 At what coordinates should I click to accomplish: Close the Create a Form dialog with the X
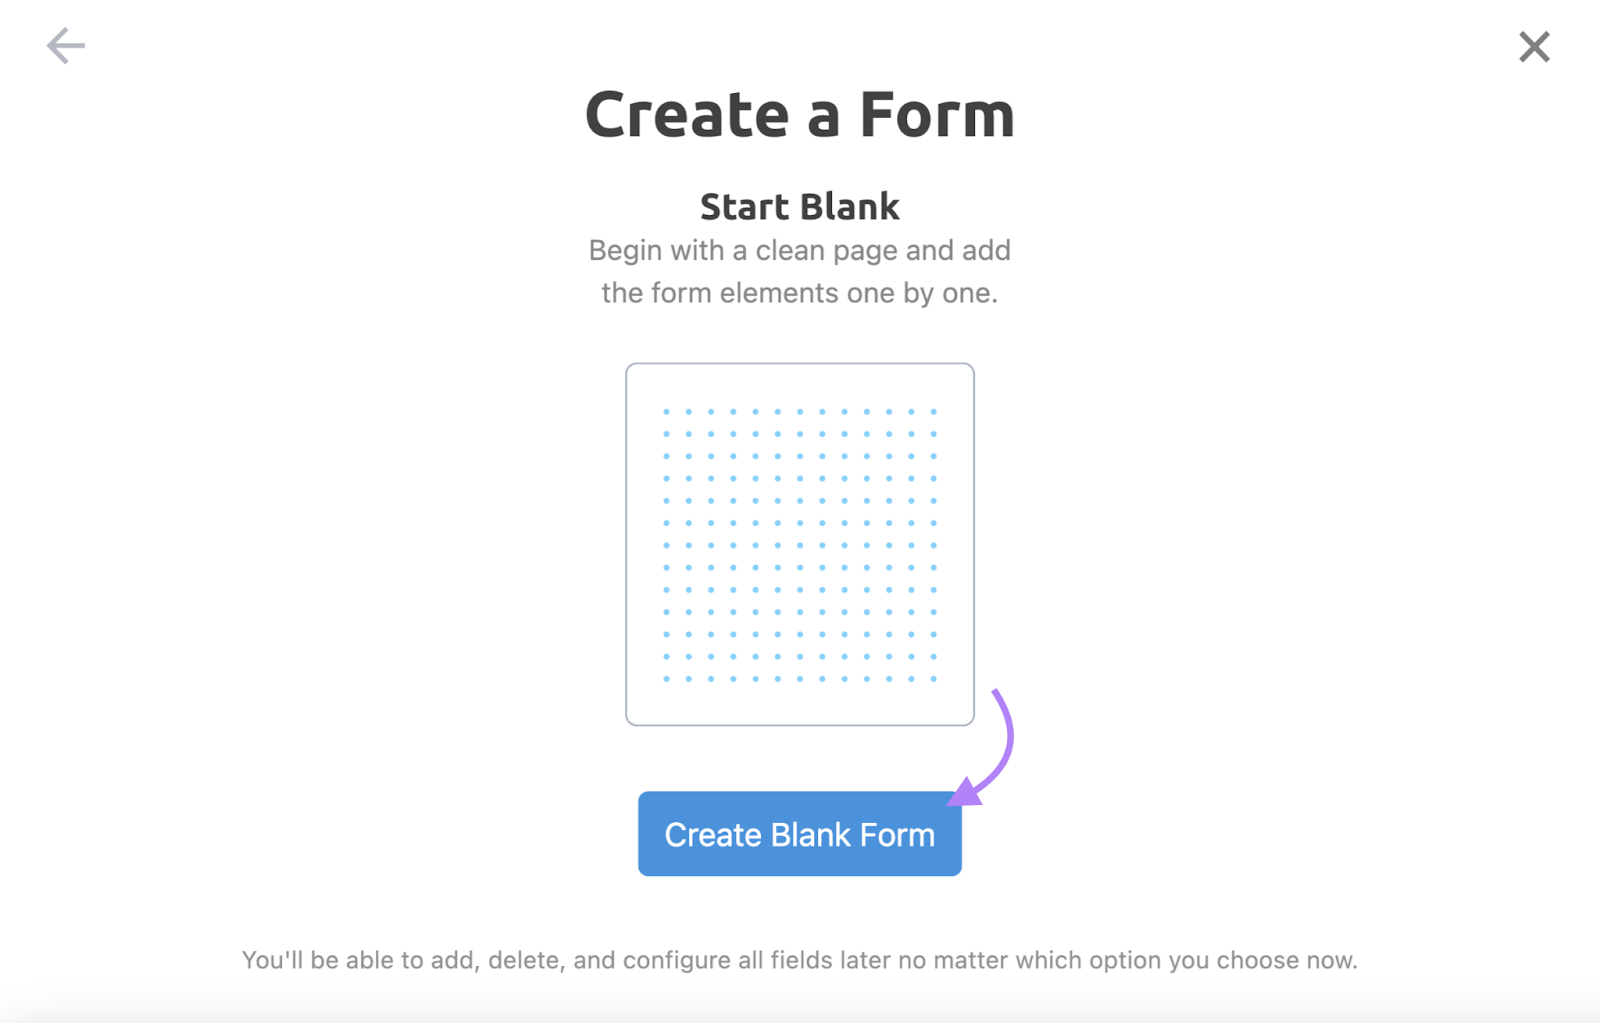coord(1534,46)
